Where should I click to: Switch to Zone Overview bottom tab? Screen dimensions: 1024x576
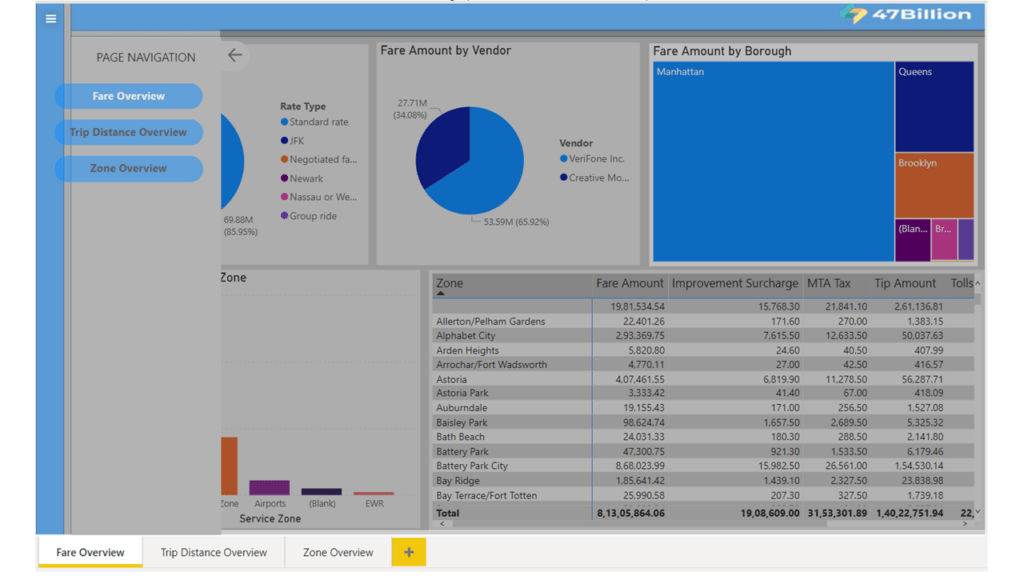[x=338, y=552]
